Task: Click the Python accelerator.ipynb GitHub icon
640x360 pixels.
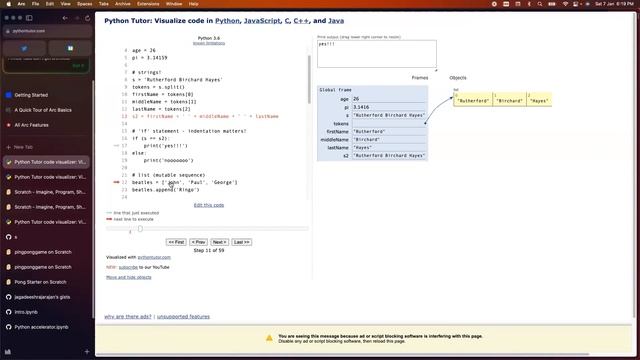Action: click(x=9, y=327)
